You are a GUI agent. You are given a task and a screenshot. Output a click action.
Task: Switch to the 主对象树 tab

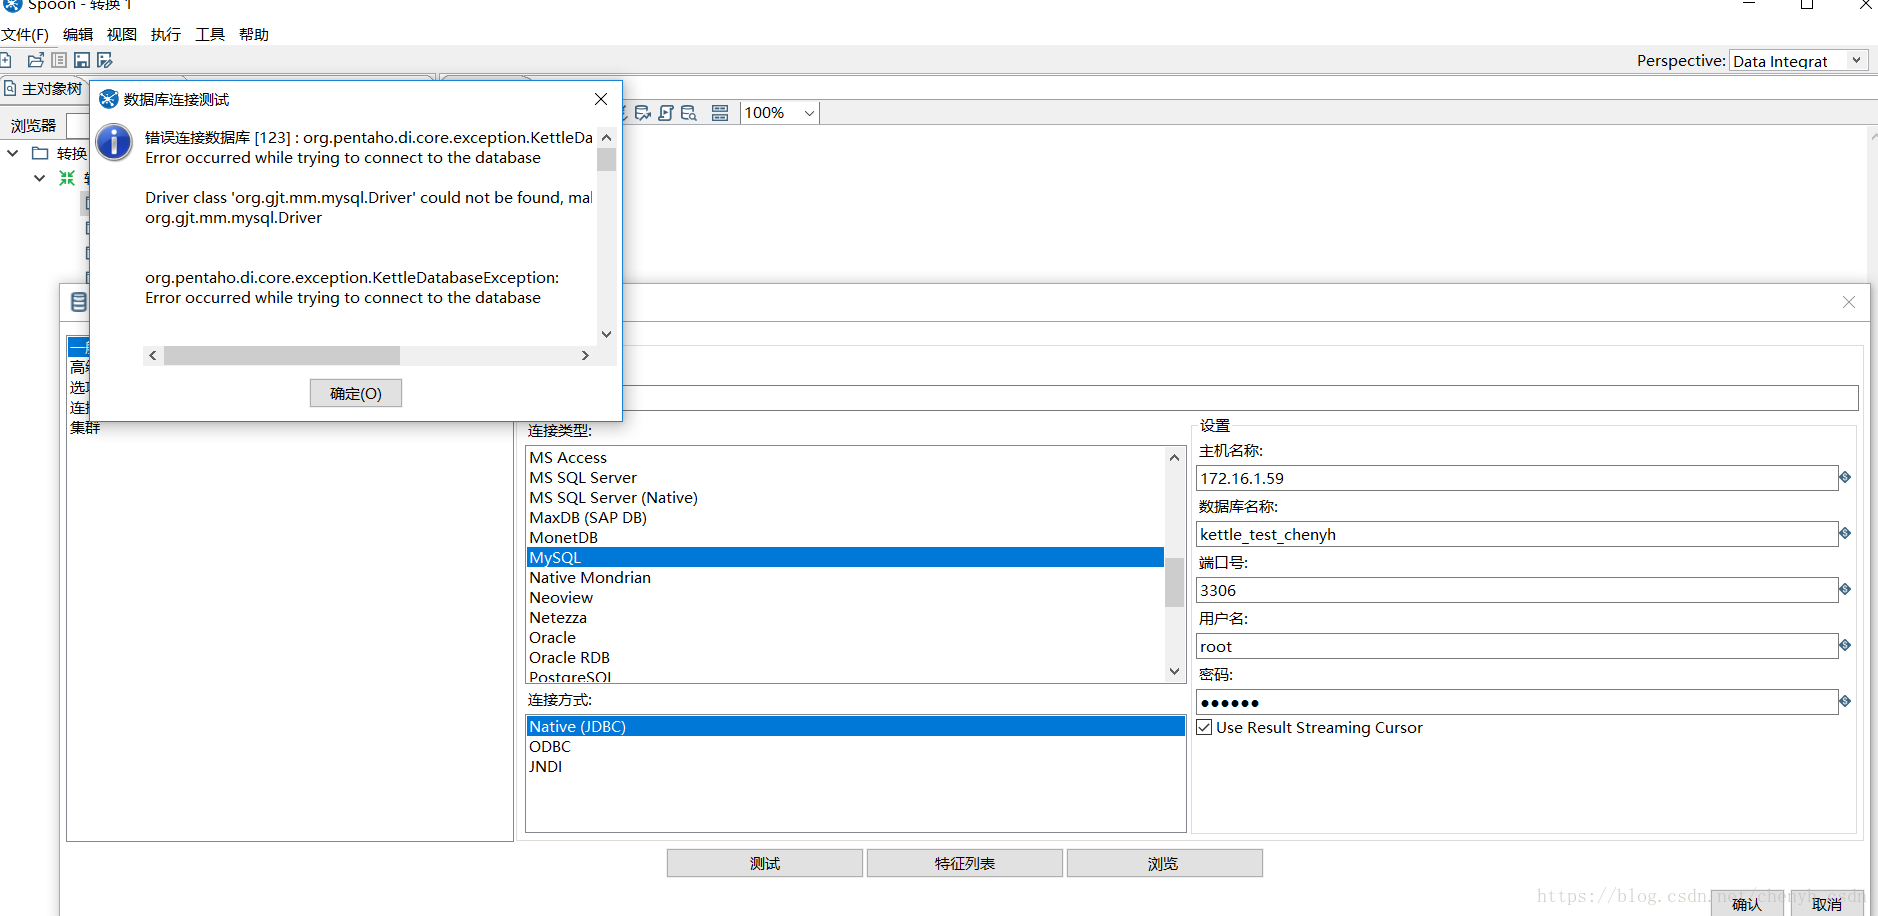click(44, 89)
